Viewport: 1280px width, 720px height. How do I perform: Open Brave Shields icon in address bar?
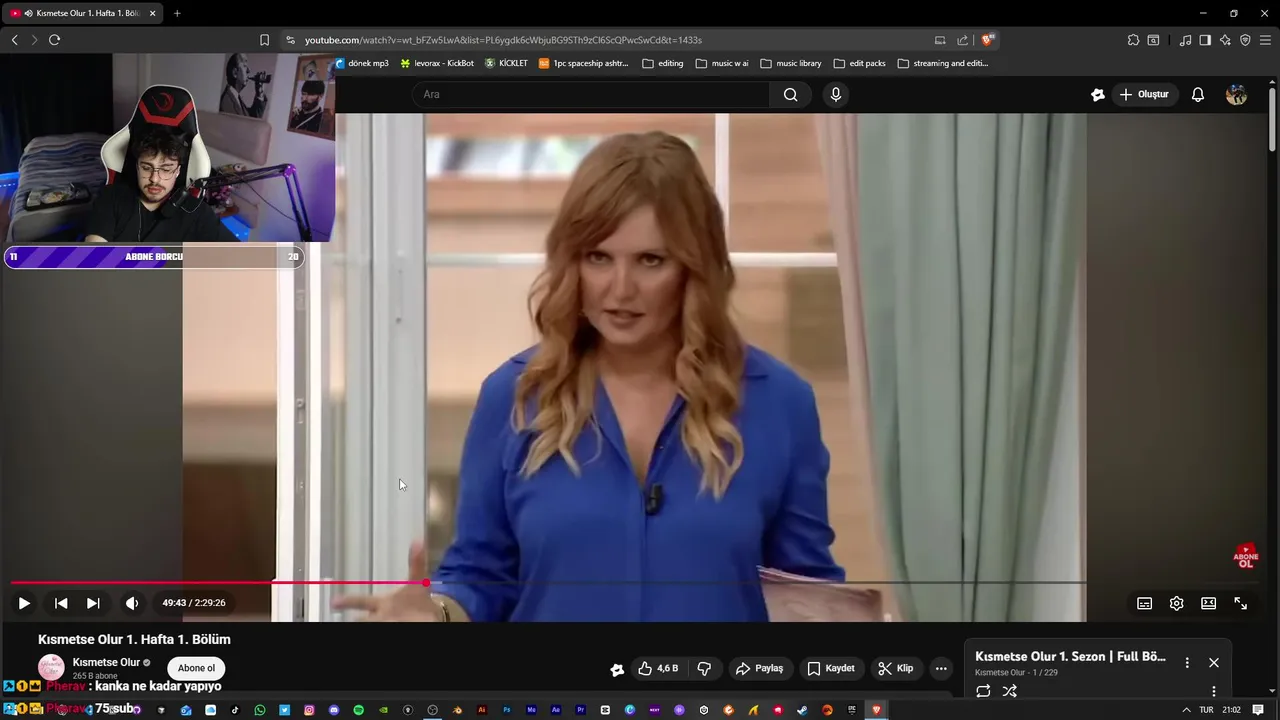point(987,40)
